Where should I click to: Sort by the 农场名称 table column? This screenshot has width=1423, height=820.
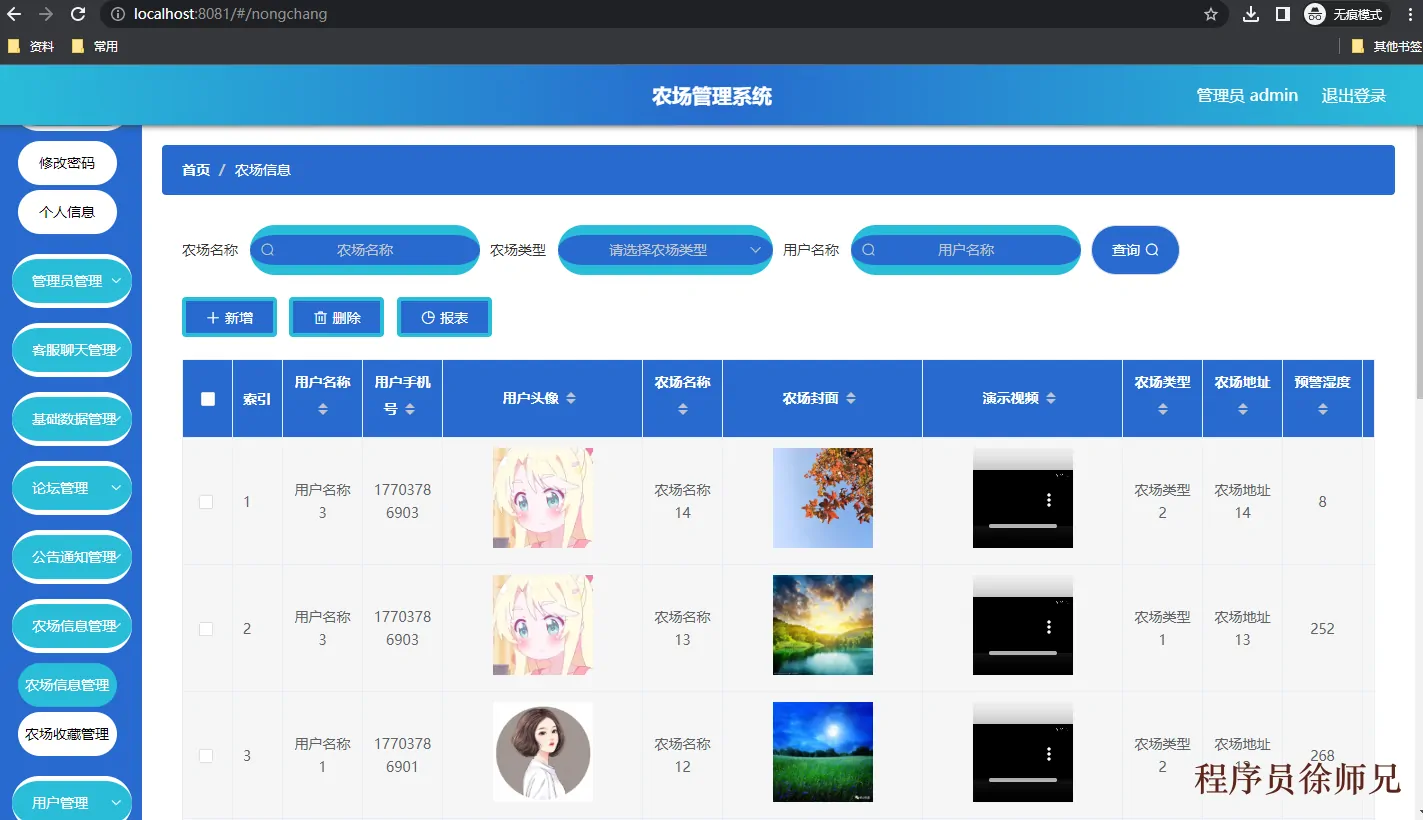point(682,409)
